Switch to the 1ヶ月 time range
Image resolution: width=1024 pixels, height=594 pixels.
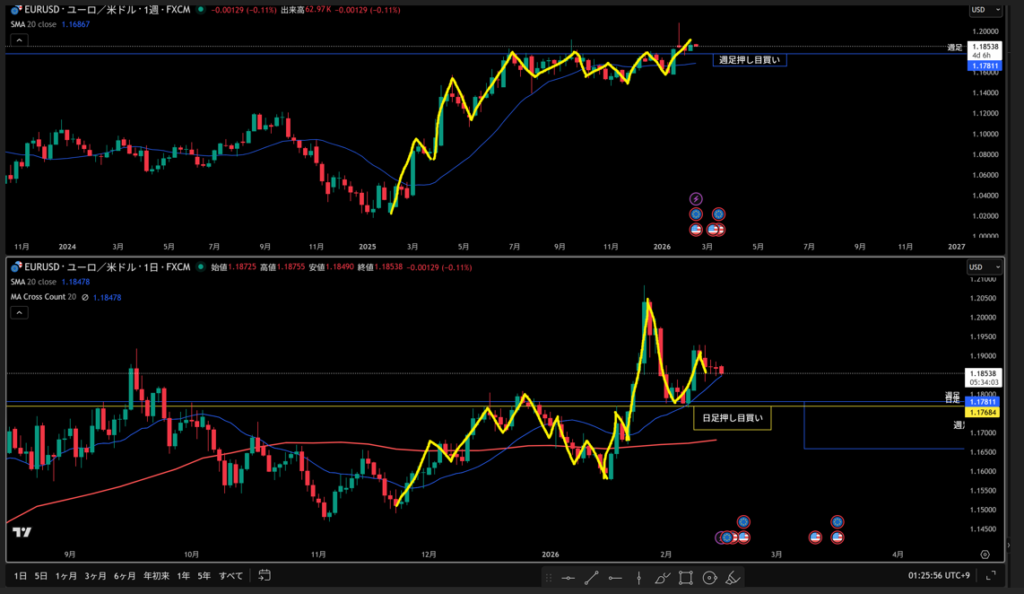(x=66, y=576)
